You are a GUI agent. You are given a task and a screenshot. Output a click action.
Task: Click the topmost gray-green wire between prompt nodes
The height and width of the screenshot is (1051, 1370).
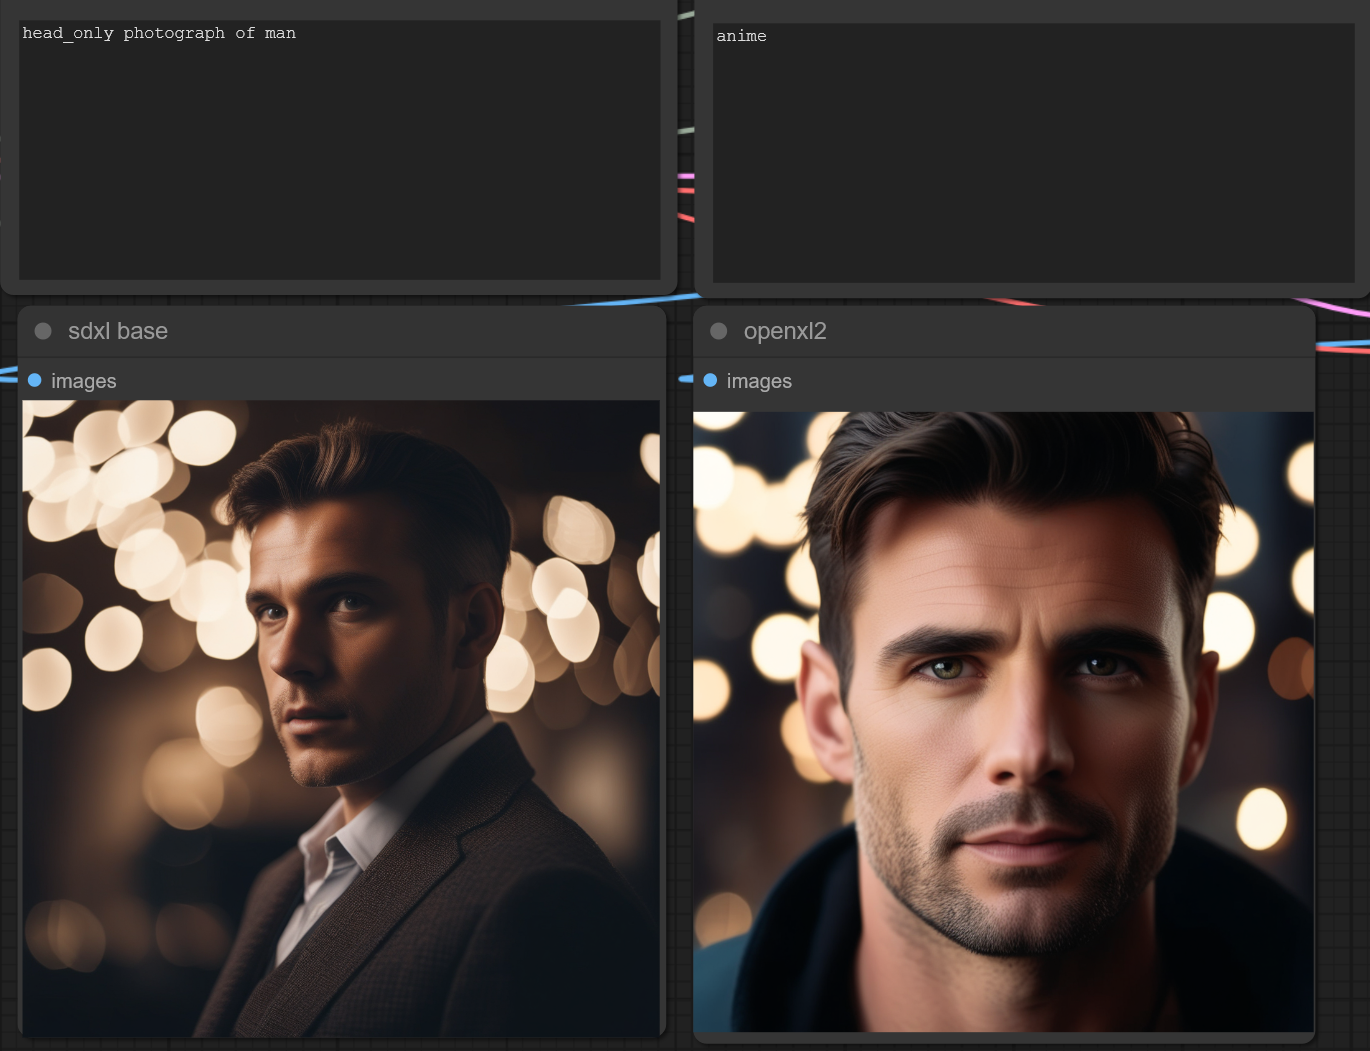point(686,15)
